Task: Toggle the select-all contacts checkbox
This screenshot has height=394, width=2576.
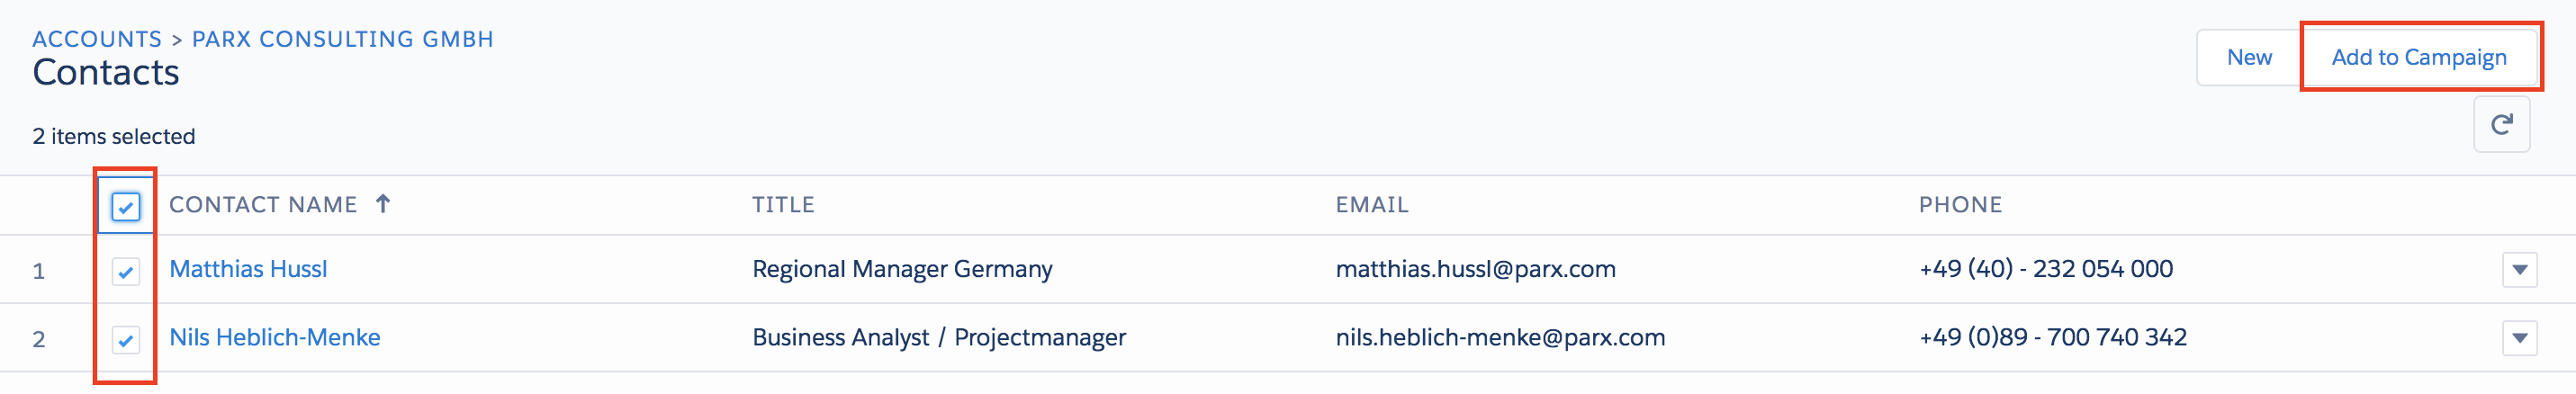Action: pyautogui.click(x=126, y=207)
